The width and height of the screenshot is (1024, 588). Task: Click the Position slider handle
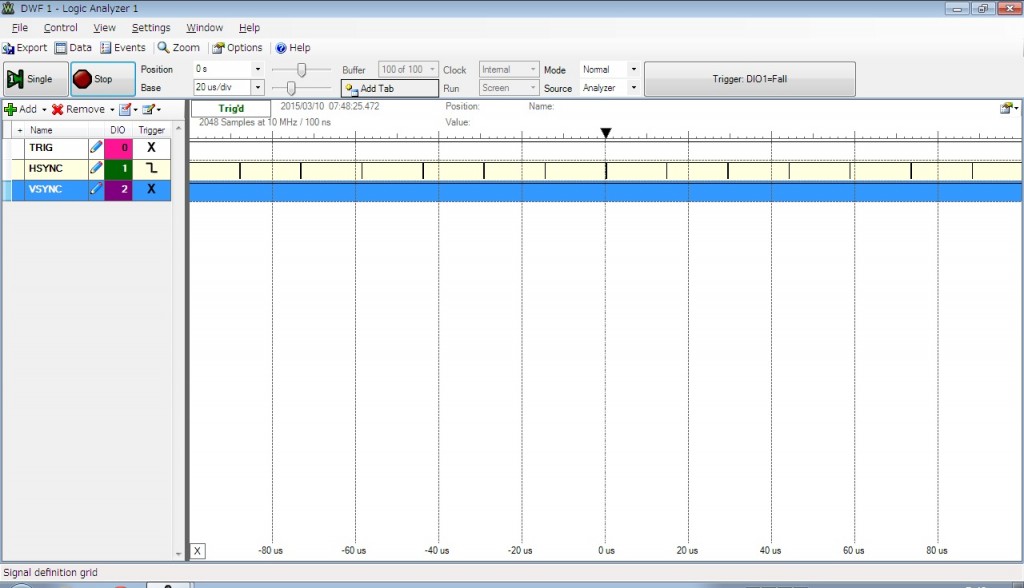[299, 70]
